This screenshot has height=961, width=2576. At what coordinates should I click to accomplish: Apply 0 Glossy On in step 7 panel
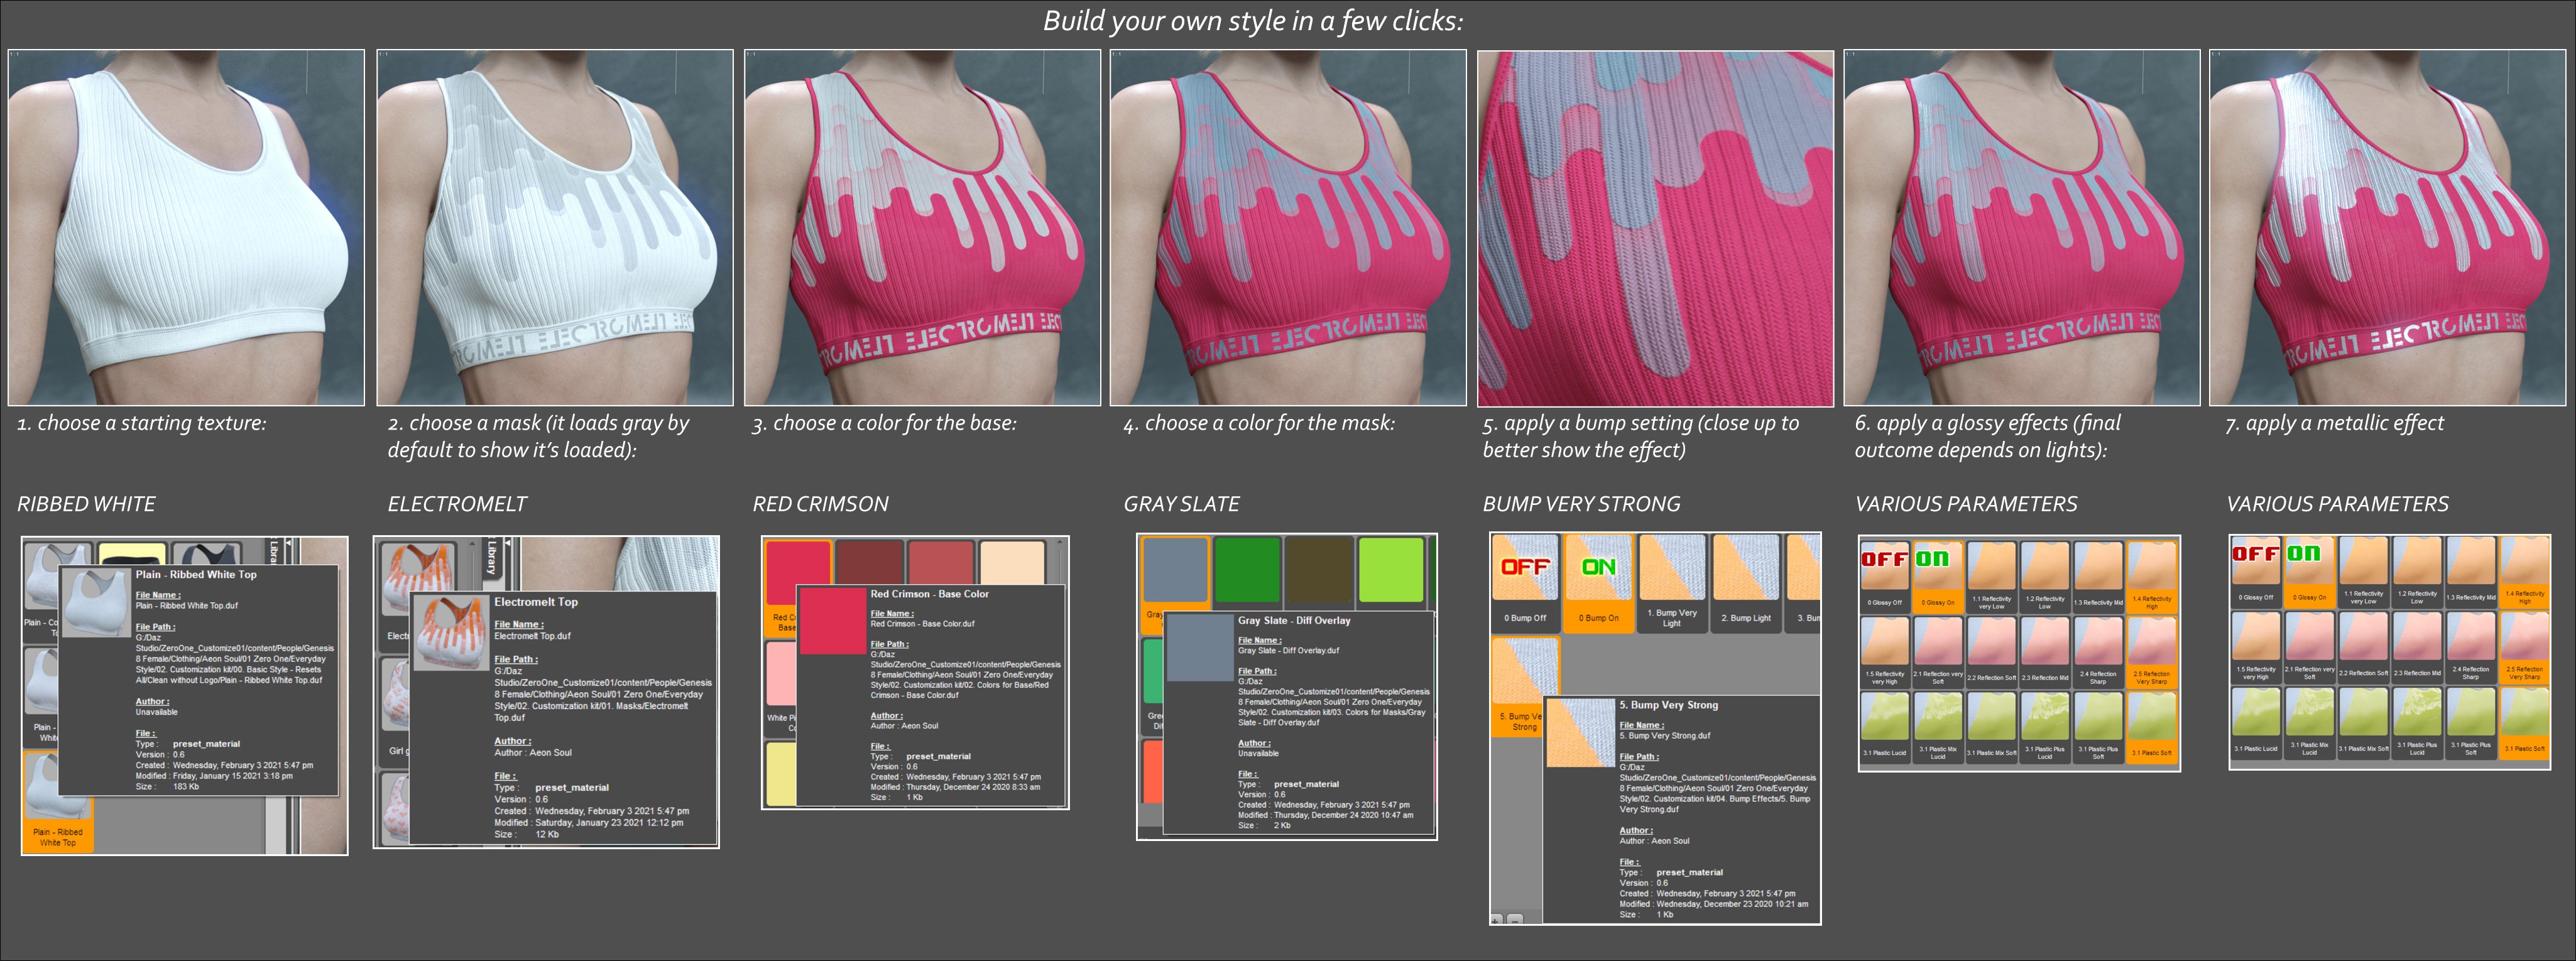(x=2309, y=572)
